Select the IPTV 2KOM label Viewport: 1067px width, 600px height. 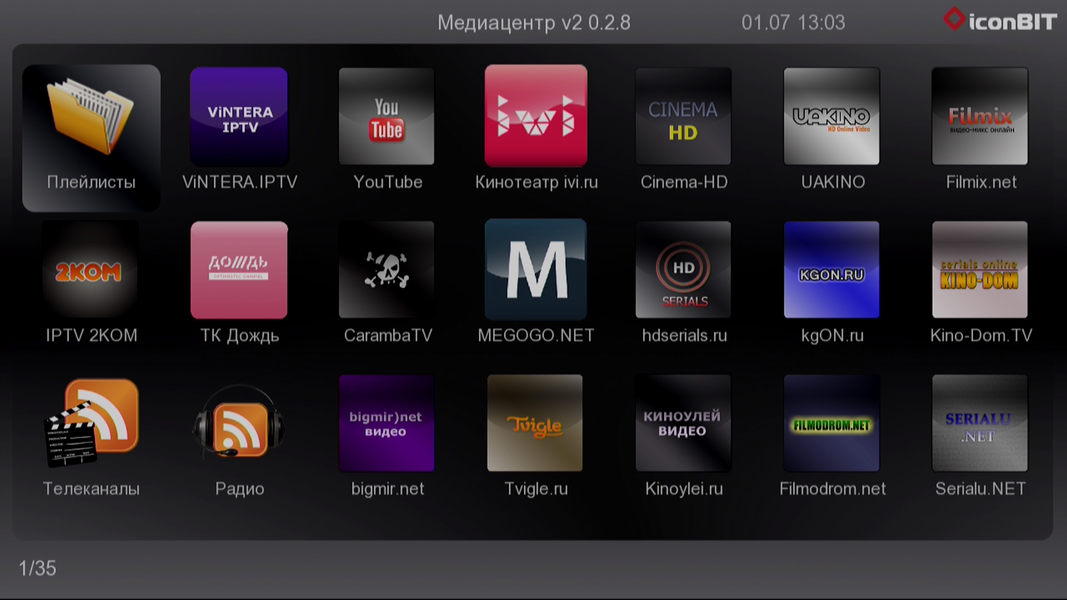click(x=91, y=335)
